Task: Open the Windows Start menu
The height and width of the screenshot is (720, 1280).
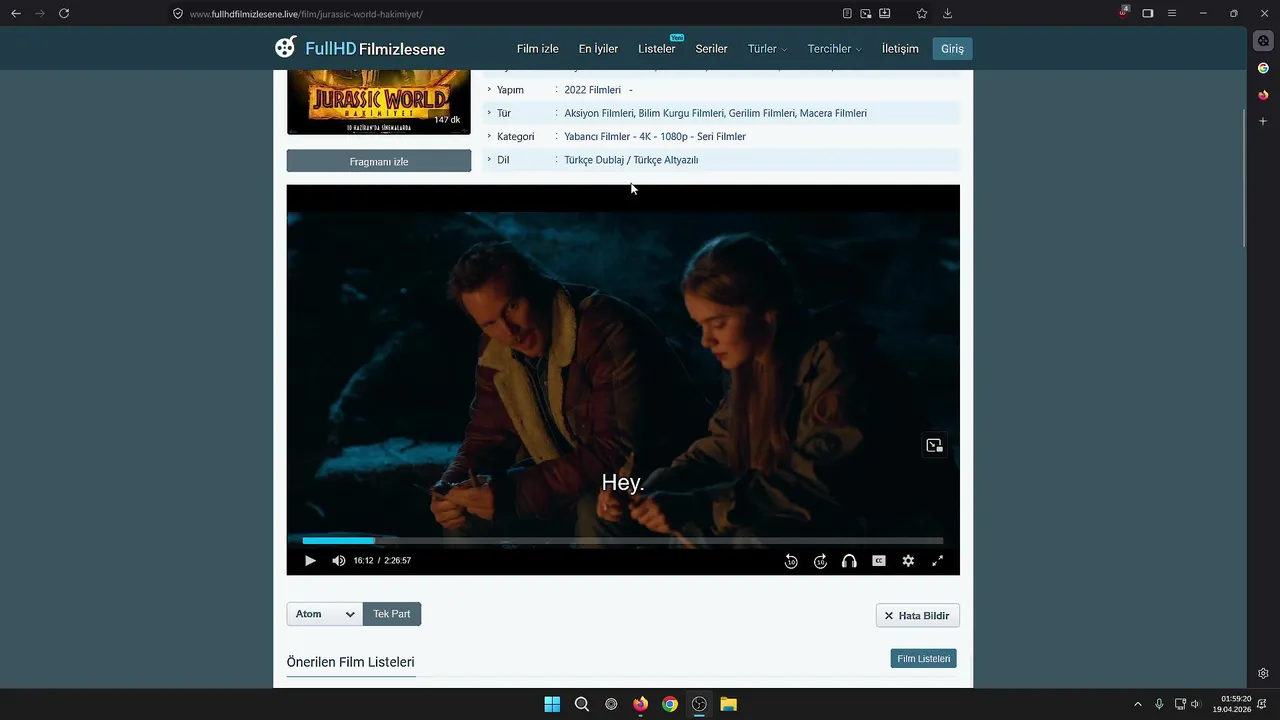Action: pyautogui.click(x=552, y=704)
